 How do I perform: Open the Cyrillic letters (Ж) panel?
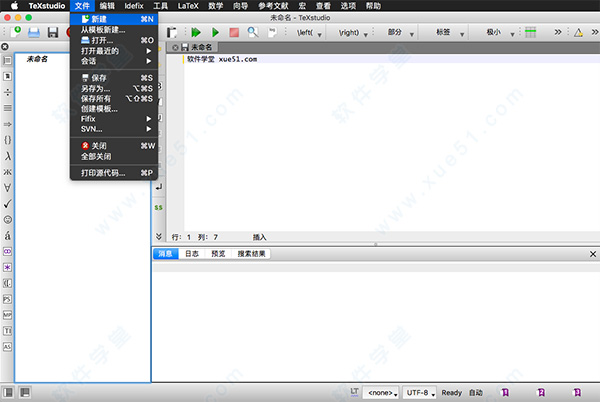pos(7,172)
